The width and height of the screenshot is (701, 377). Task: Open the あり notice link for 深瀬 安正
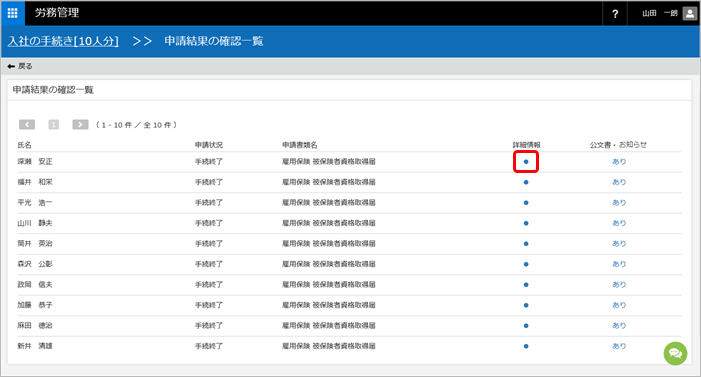point(619,162)
